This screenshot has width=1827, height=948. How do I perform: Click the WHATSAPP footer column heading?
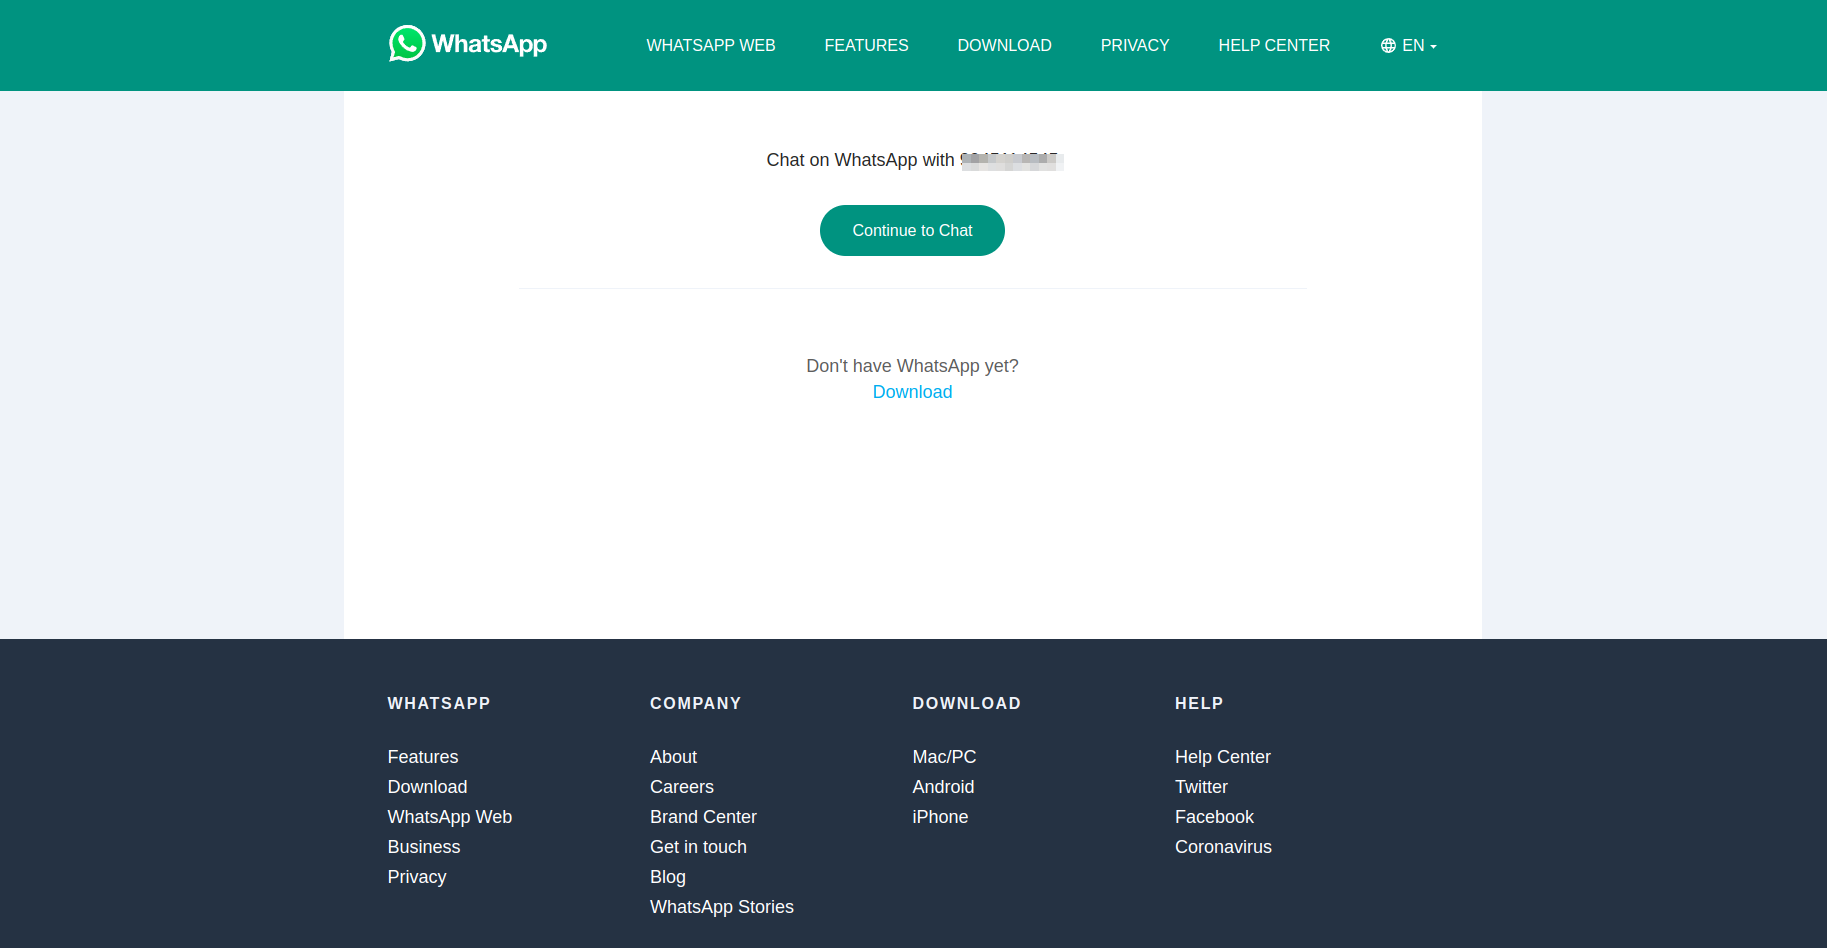(439, 703)
